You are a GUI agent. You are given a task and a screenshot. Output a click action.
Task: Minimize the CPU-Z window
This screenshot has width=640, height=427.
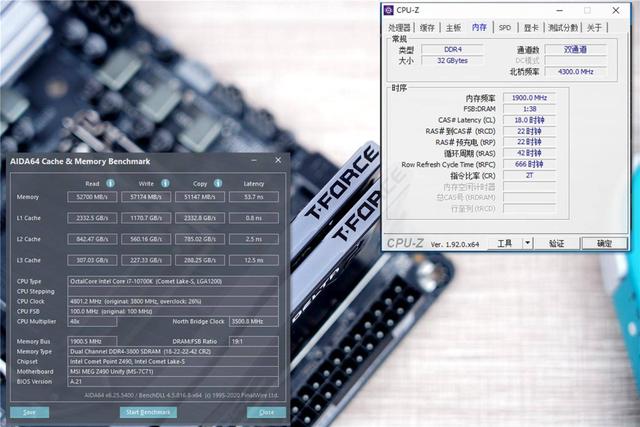560,11
